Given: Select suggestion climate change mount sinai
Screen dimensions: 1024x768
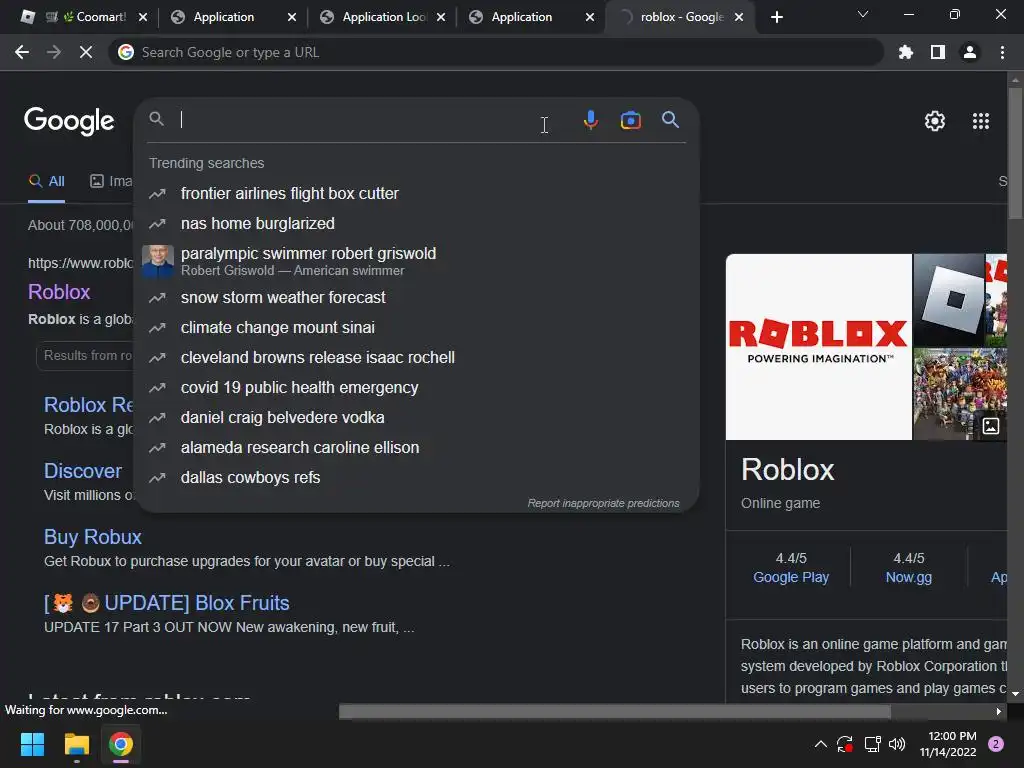Looking at the screenshot, I should pyautogui.click(x=417, y=327).
